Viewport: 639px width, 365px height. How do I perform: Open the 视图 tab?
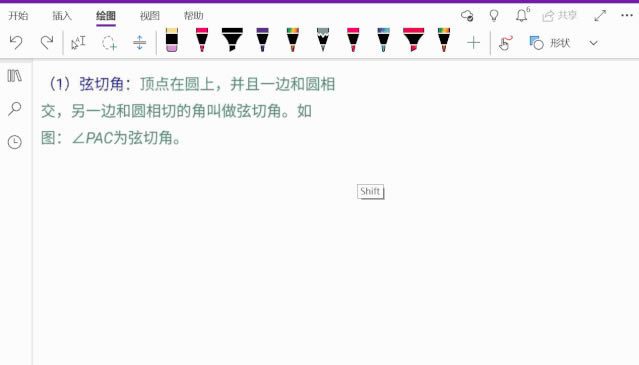coord(150,15)
